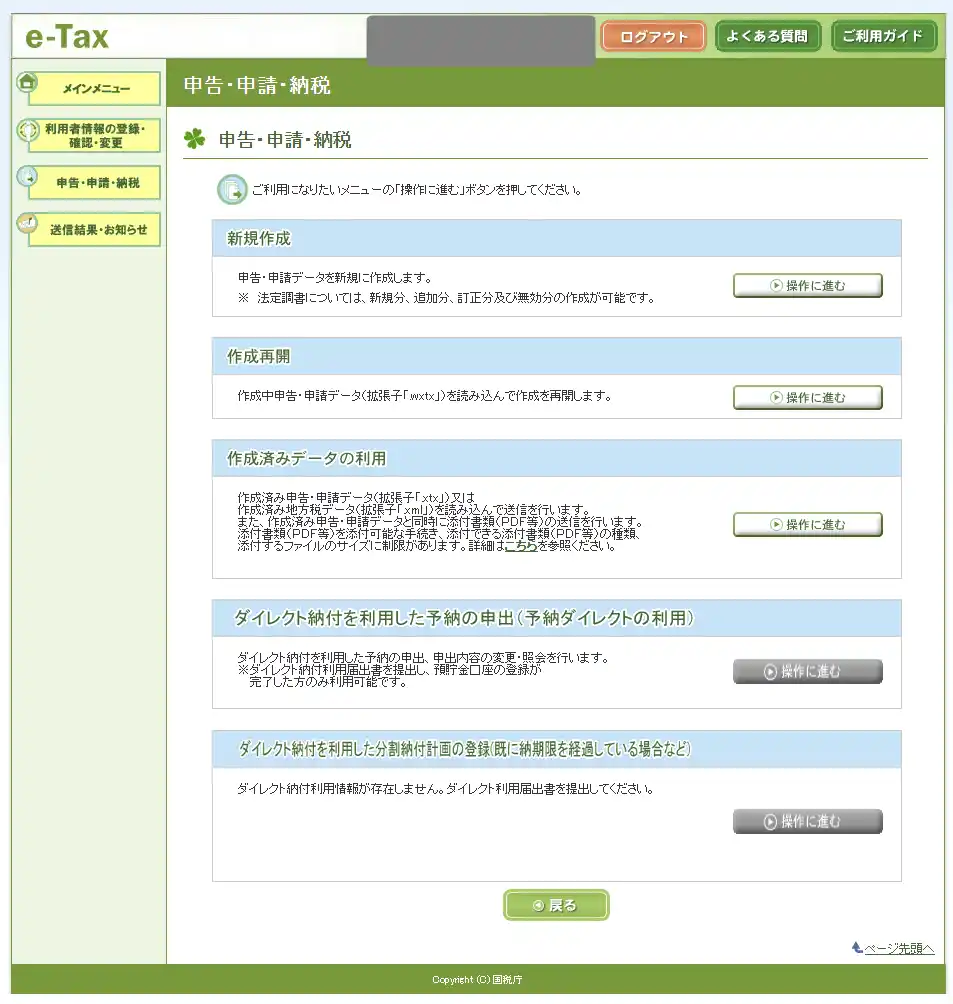Click the 作成済みデータの利用 section header
Screen dimensions: 953x1004
pyautogui.click(x=306, y=459)
